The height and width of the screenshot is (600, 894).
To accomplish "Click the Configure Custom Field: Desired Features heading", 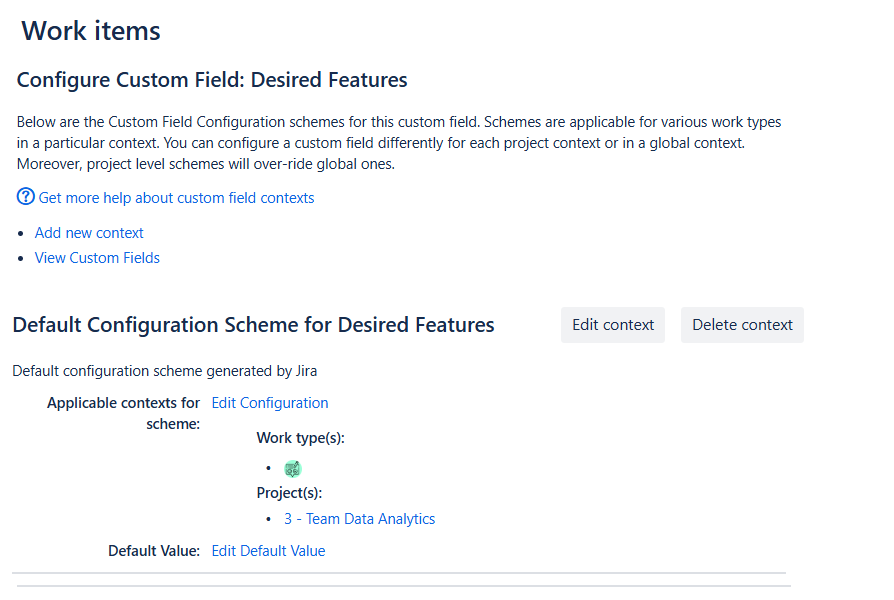I will pyautogui.click(x=212, y=80).
